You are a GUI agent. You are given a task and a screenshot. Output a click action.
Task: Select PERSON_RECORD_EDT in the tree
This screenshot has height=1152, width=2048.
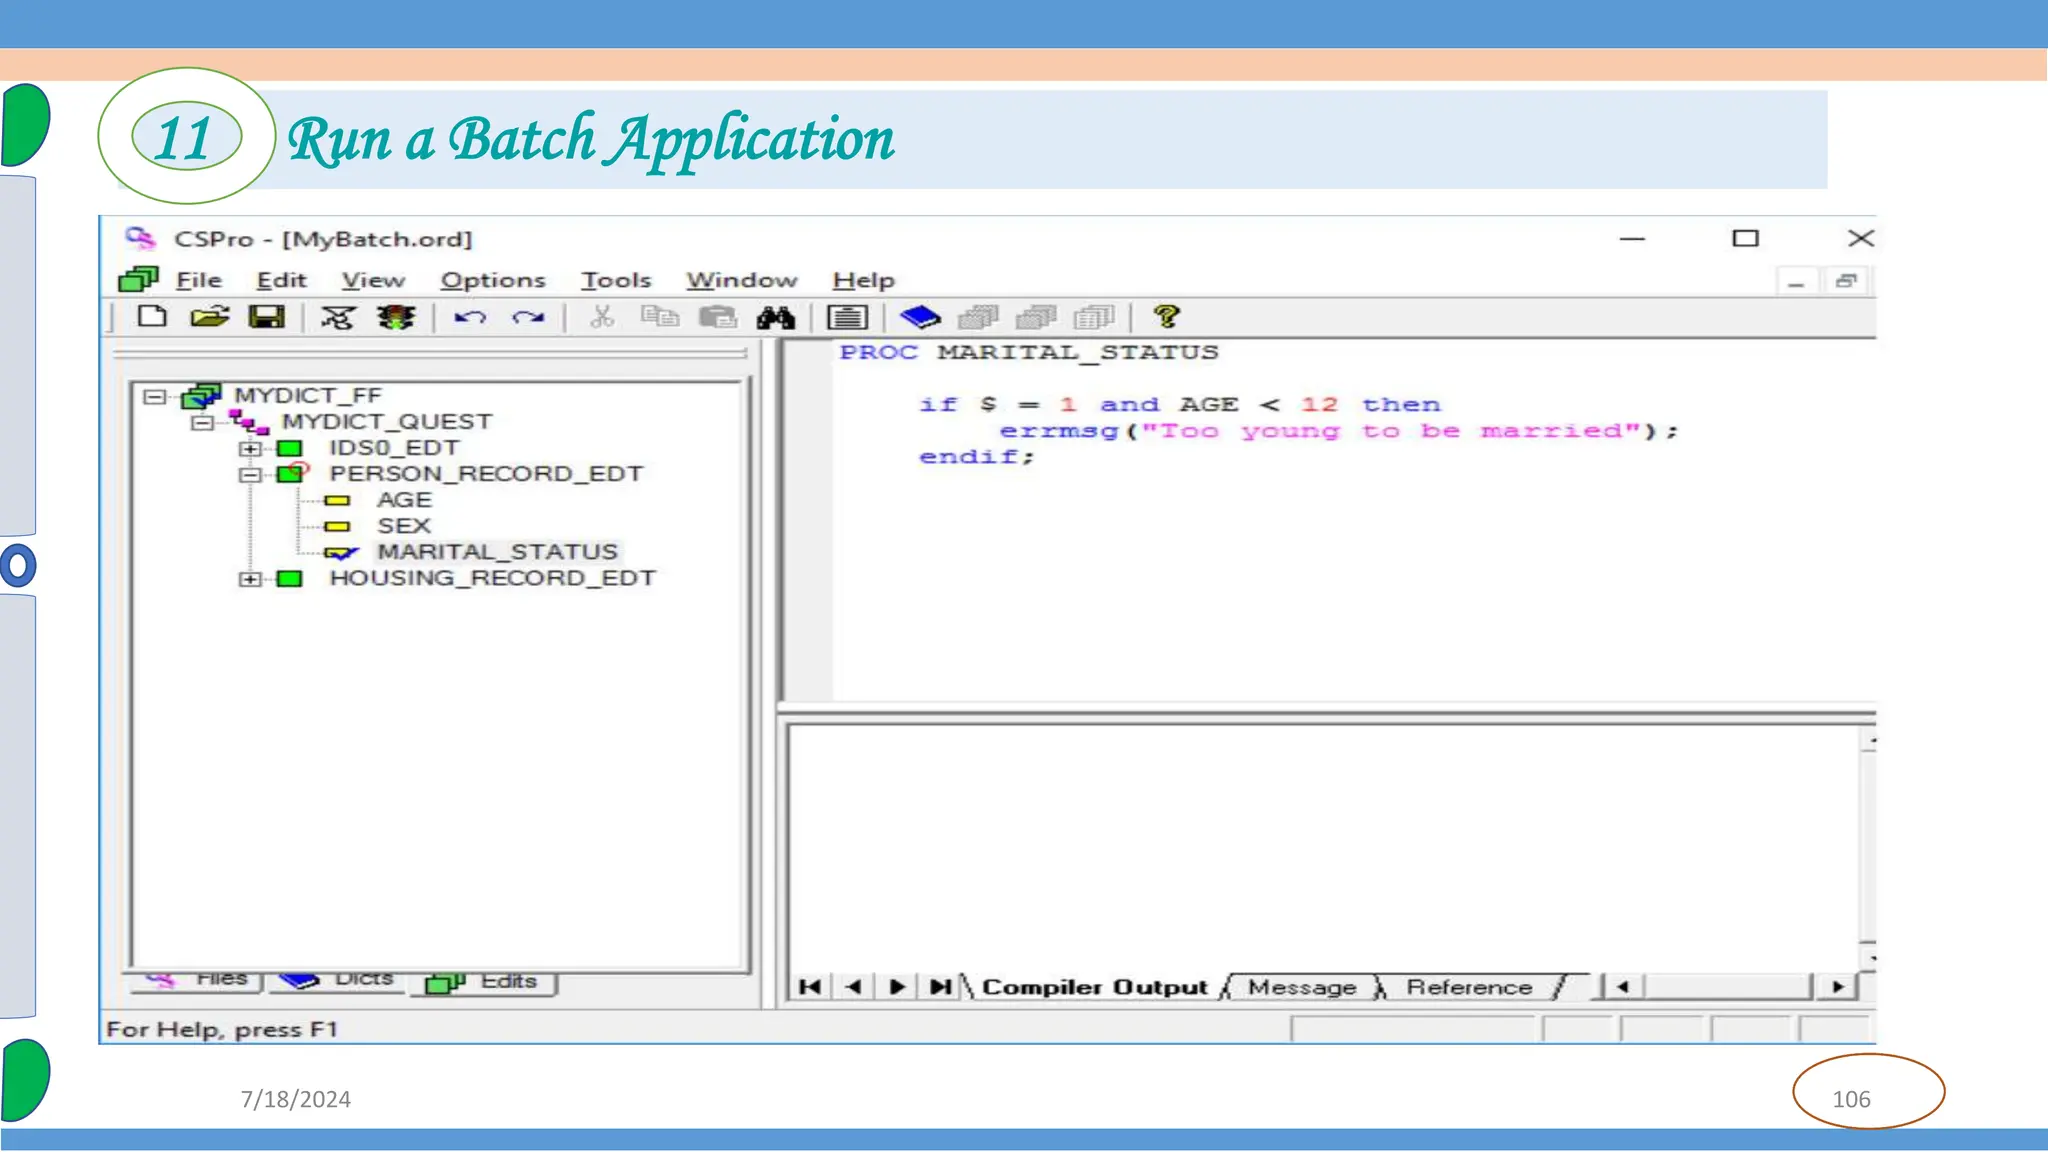pyautogui.click(x=486, y=474)
